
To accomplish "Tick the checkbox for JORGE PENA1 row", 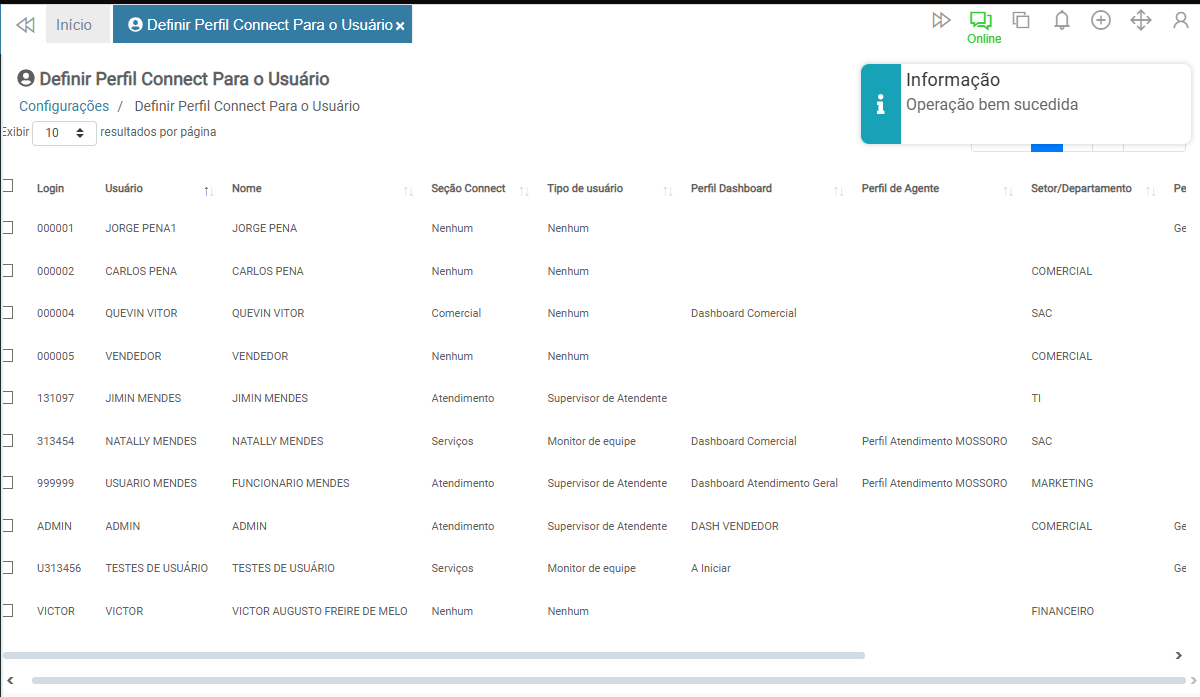I will [x=8, y=228].
